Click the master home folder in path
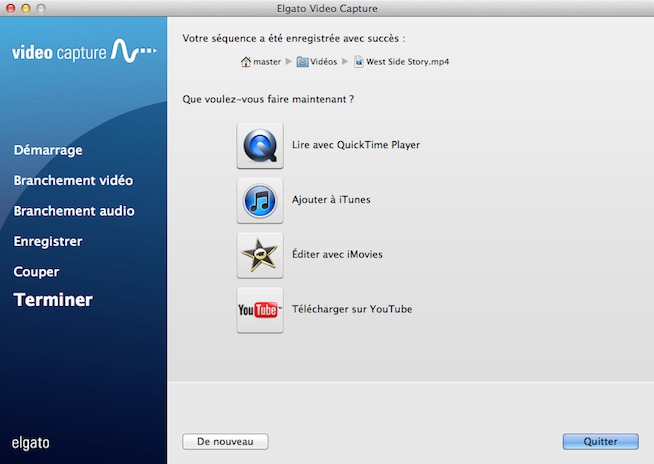 (260, 62)
